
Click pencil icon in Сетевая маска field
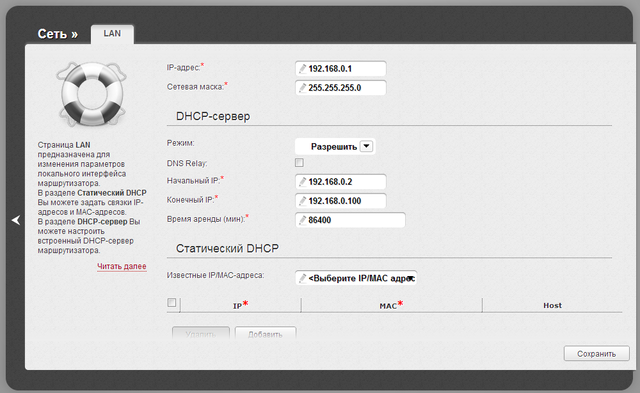point(302,88)
